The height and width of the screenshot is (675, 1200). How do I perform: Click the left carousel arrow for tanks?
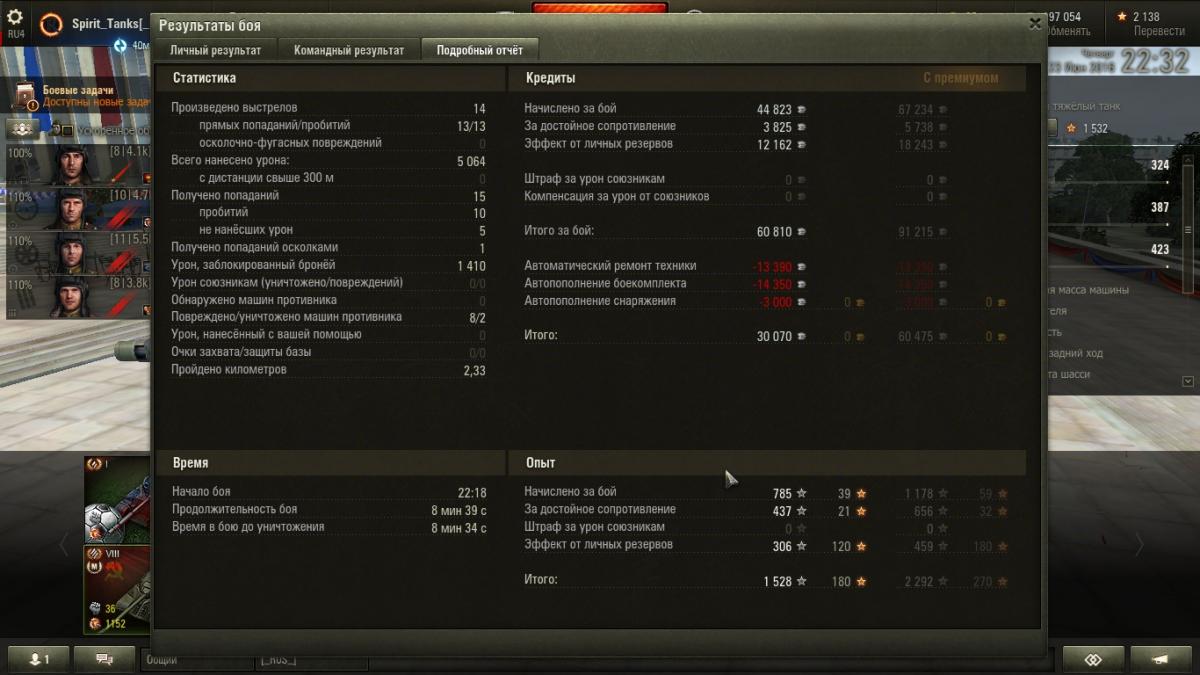[x=64, y=545]
